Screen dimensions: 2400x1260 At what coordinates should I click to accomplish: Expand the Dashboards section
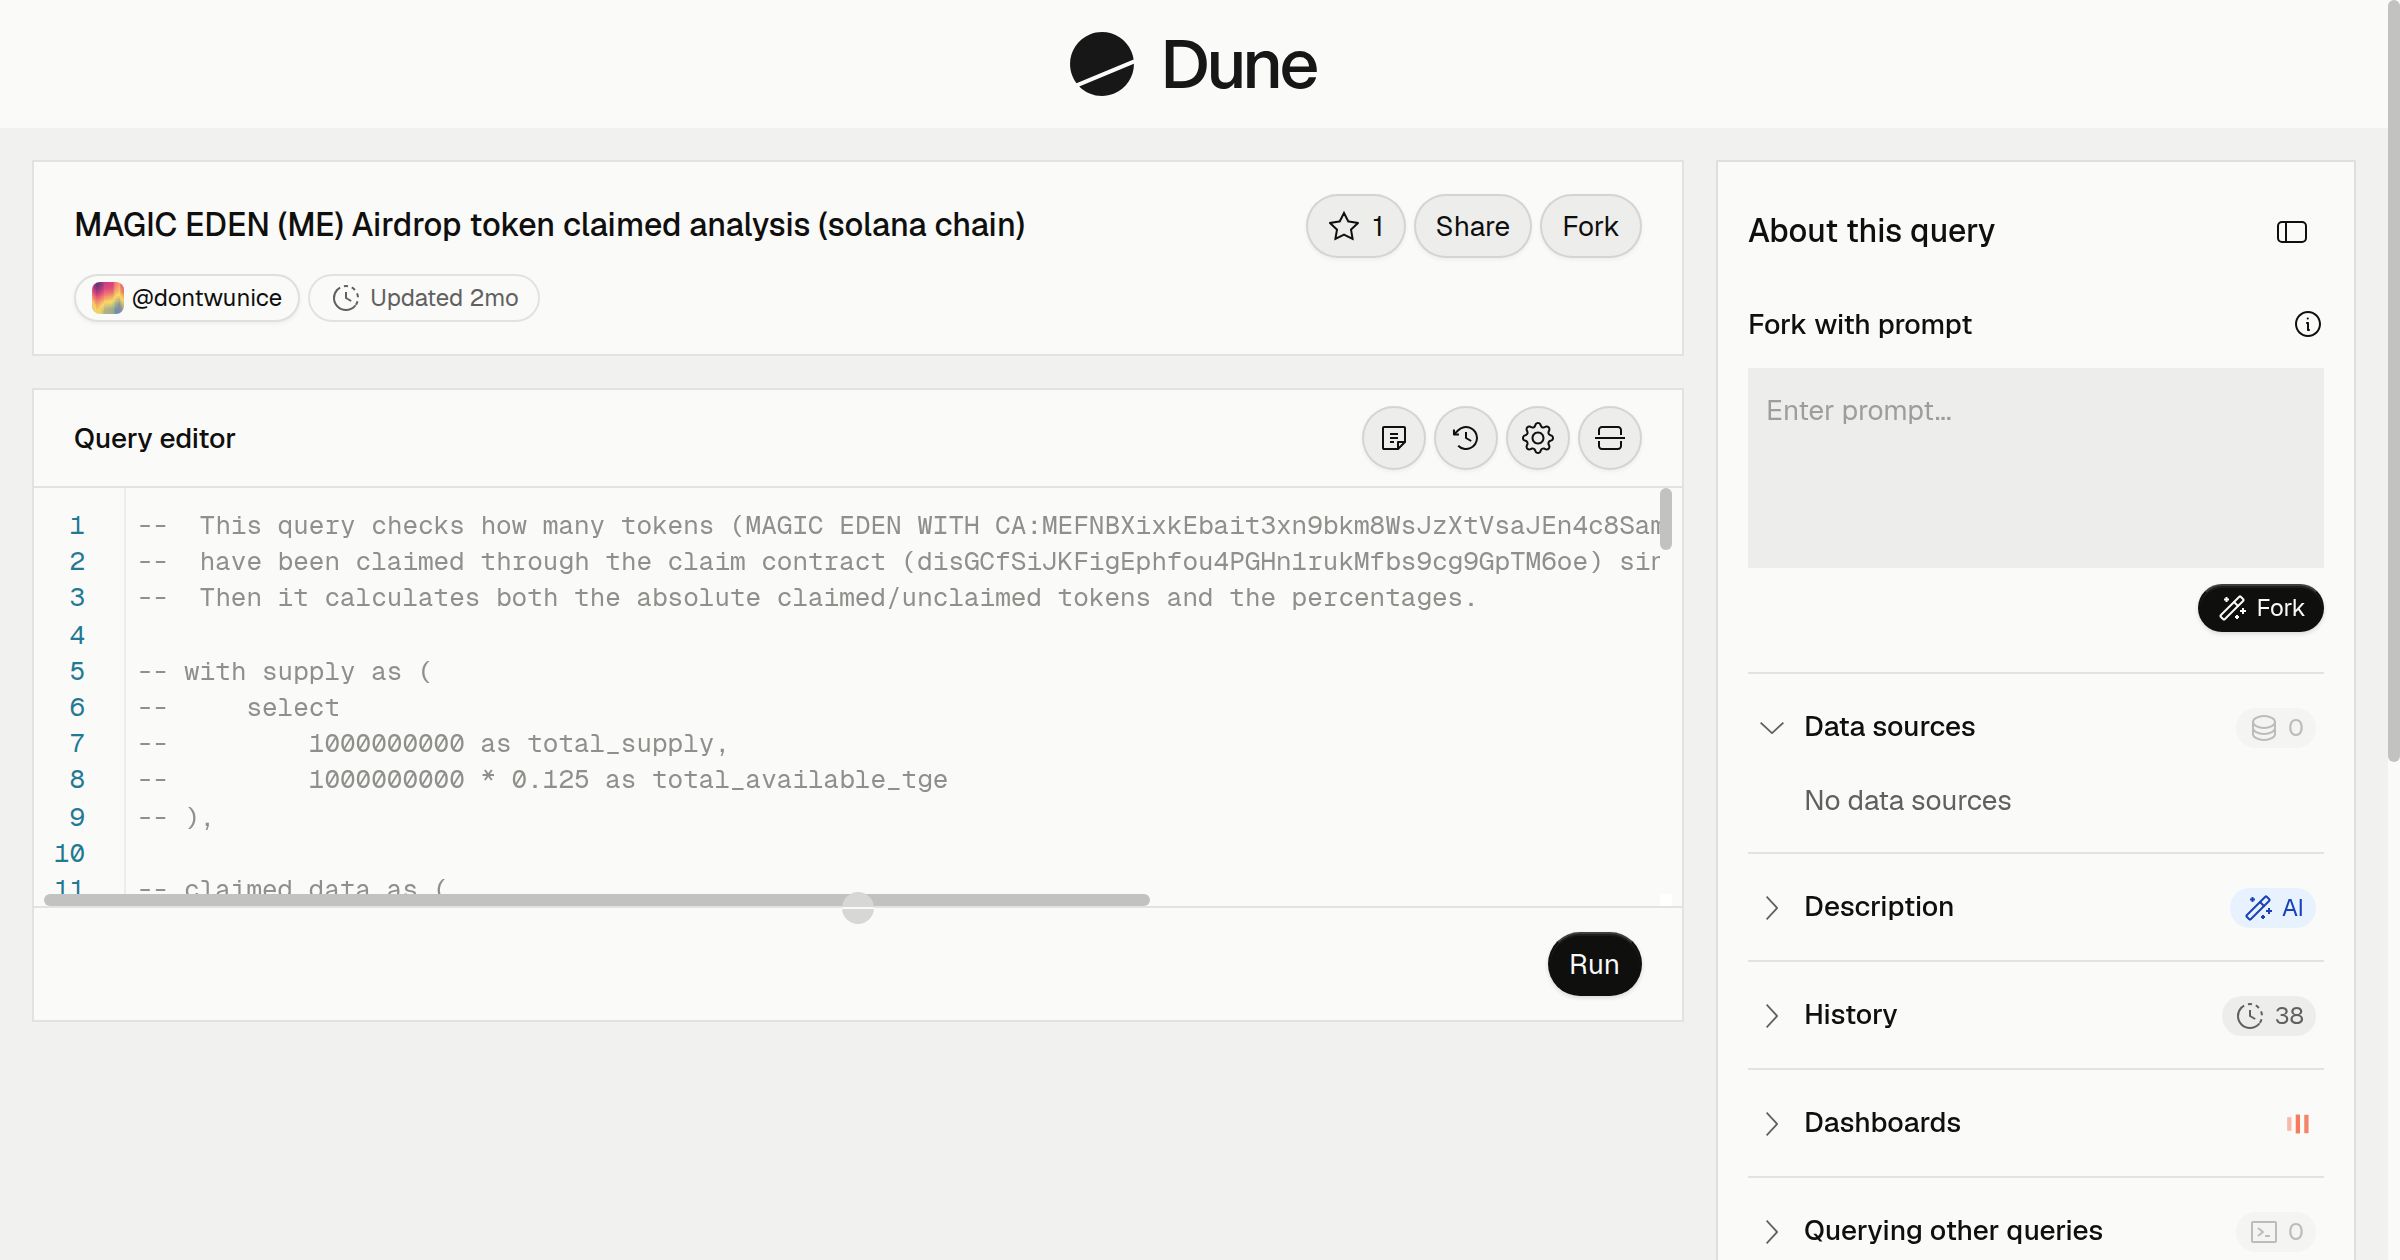(1771, 1123)
